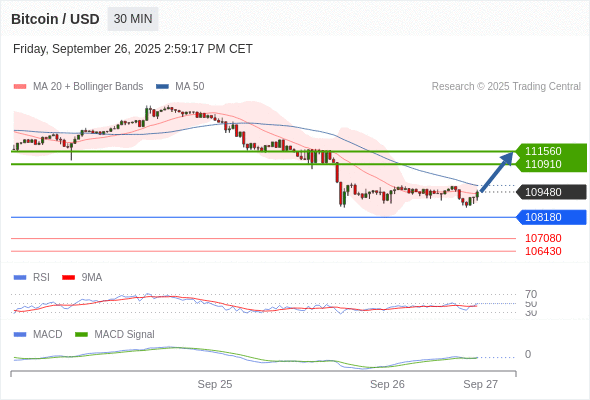Viewport: 590px width, 400px height.
Task: Click the Bitcoin / USD chart title
Action: tap(55, 19)
